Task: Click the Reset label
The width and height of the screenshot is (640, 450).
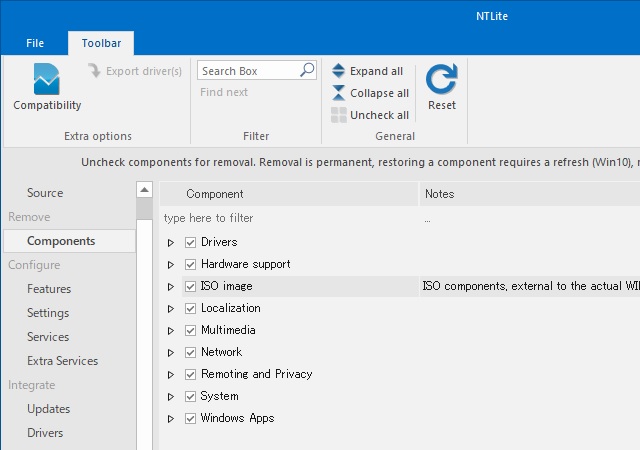Action: pos(442,105)
